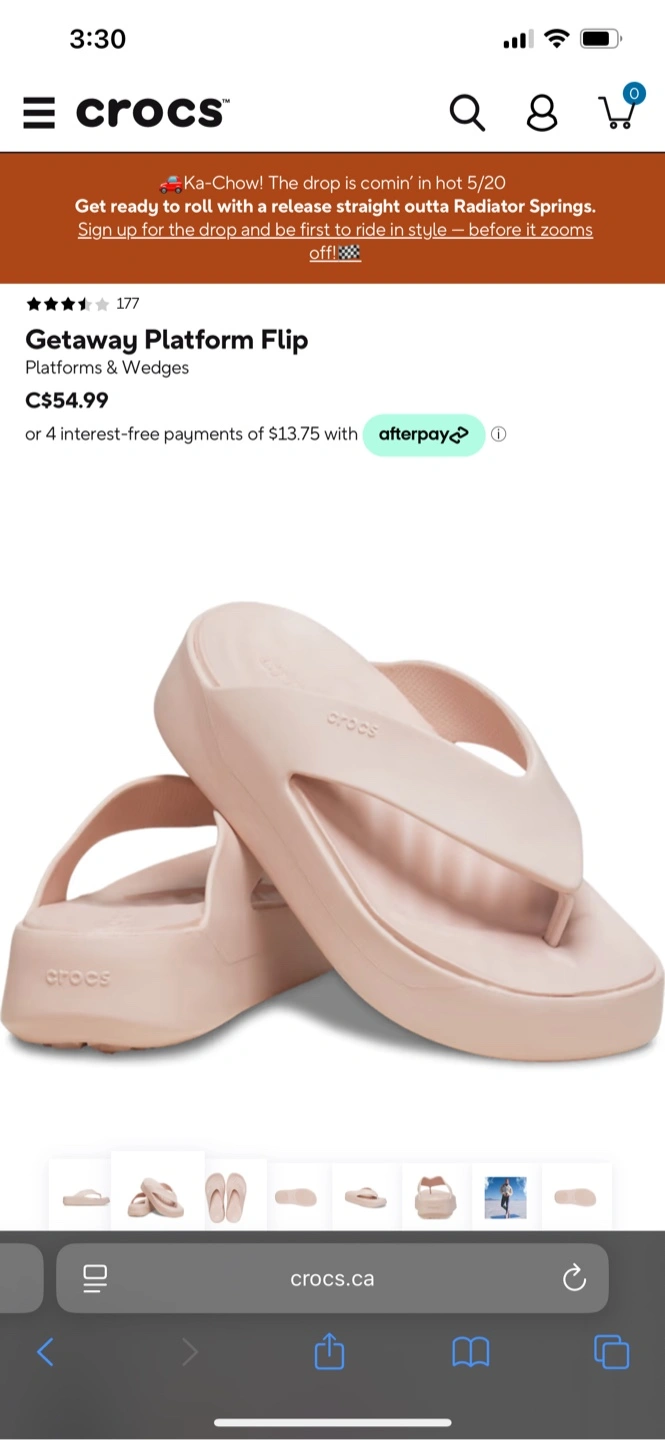Viewport: 665px width, 1440px height.
Task: Click the Afterpay info icon
Action: click(499, 434)
